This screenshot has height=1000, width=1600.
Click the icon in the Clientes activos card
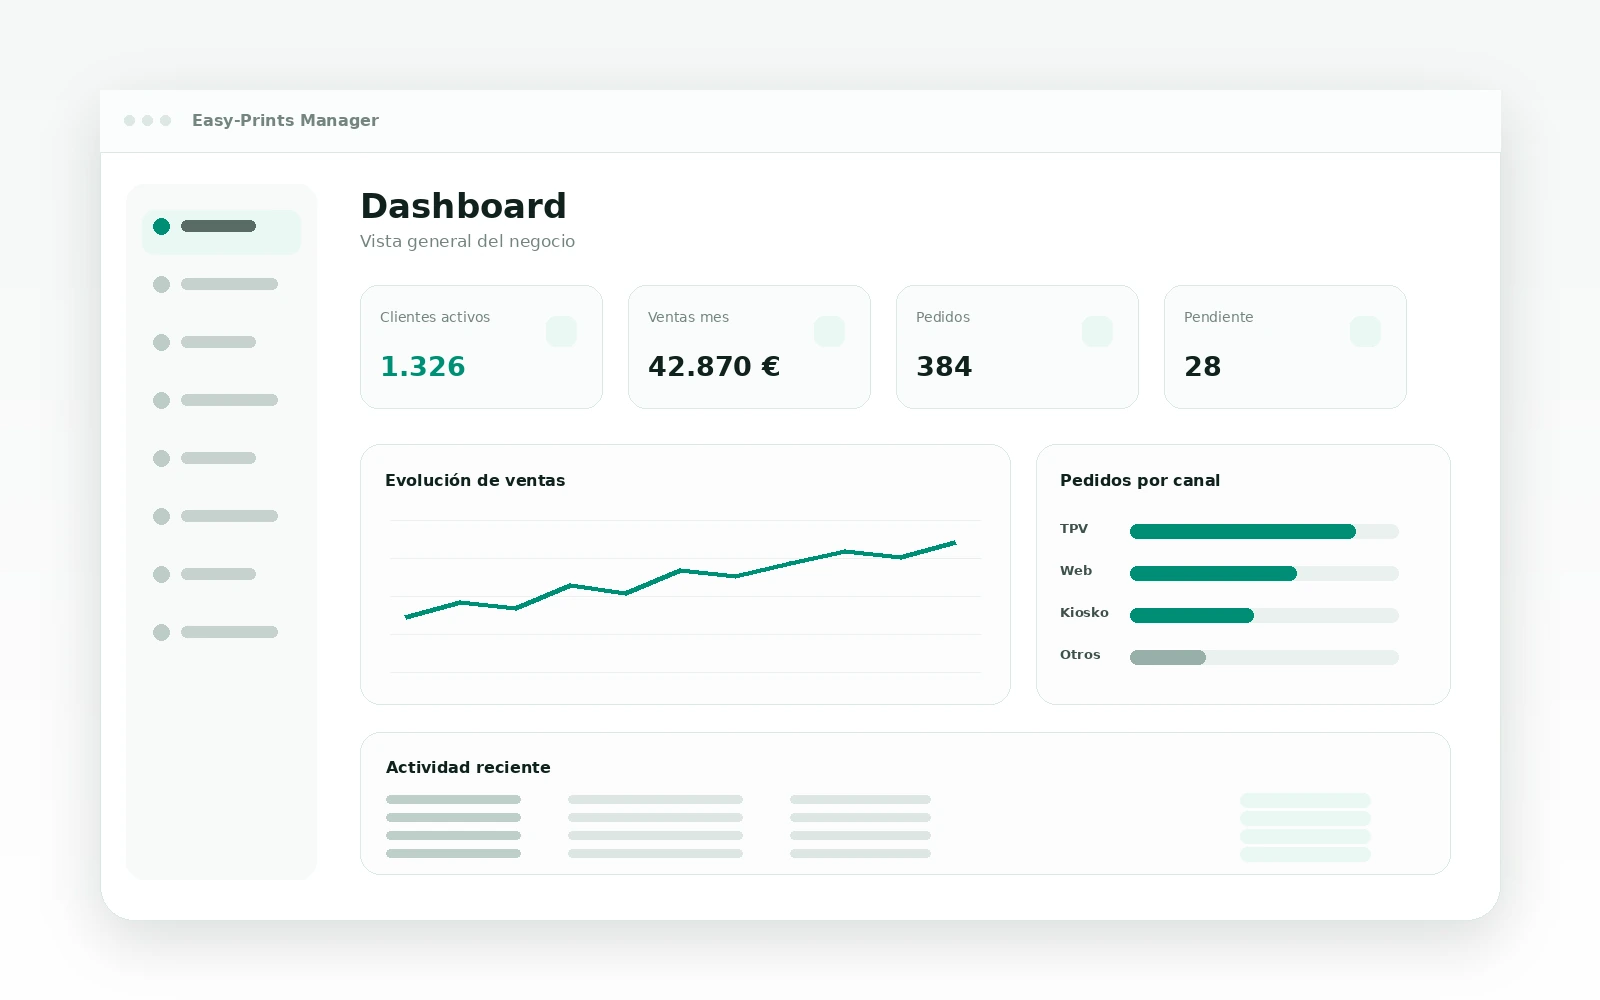pos(561,331)
